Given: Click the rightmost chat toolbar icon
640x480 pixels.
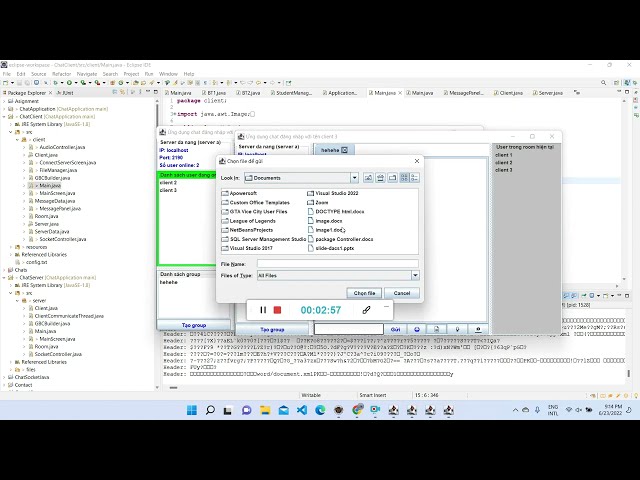Looking at the screenshot, I should click(478, 329).
